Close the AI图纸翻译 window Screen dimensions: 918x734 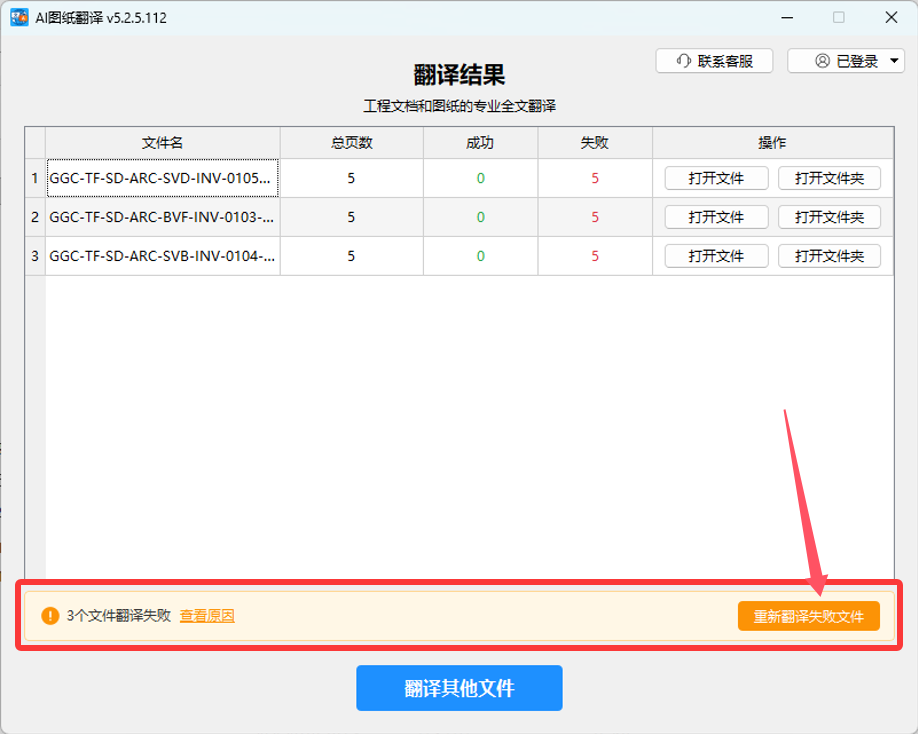(891, 18)
